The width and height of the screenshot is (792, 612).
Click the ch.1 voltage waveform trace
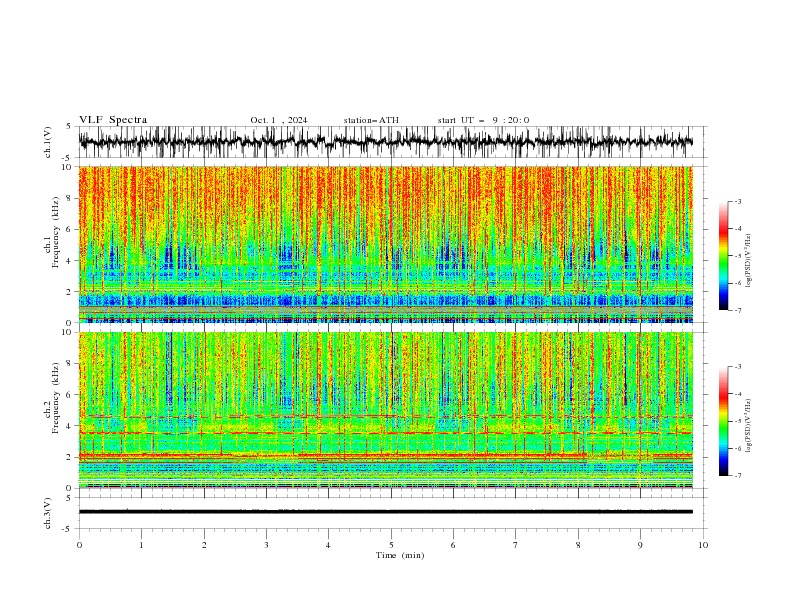click(386, 142)
